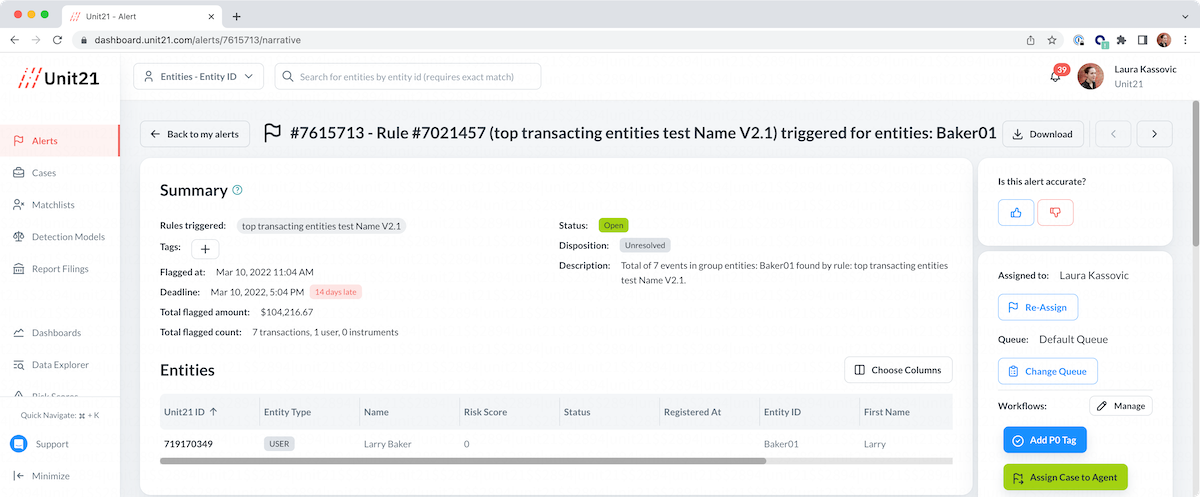The image size is (1200, 497).
Task: Click the triggered rule name chip
Action: 321,226
